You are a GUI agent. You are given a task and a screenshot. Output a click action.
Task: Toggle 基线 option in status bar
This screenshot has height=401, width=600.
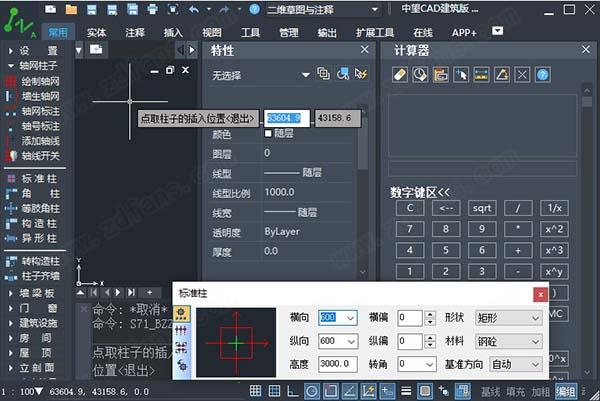coord(490,392)
